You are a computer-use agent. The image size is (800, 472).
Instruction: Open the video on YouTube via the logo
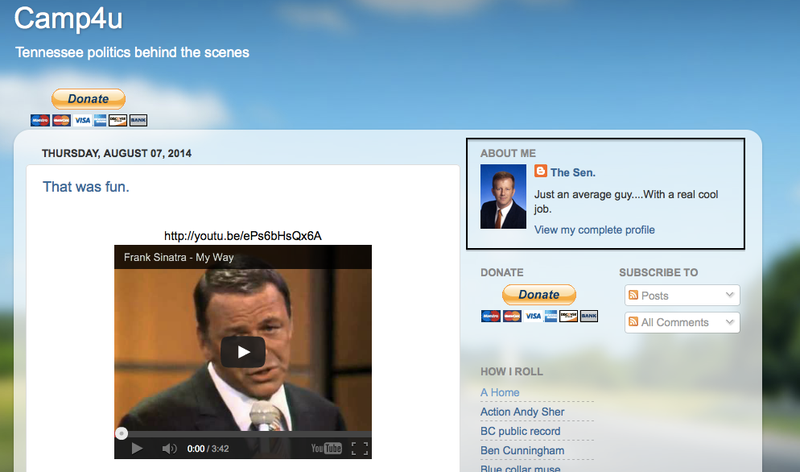click(x=327, y=449)
